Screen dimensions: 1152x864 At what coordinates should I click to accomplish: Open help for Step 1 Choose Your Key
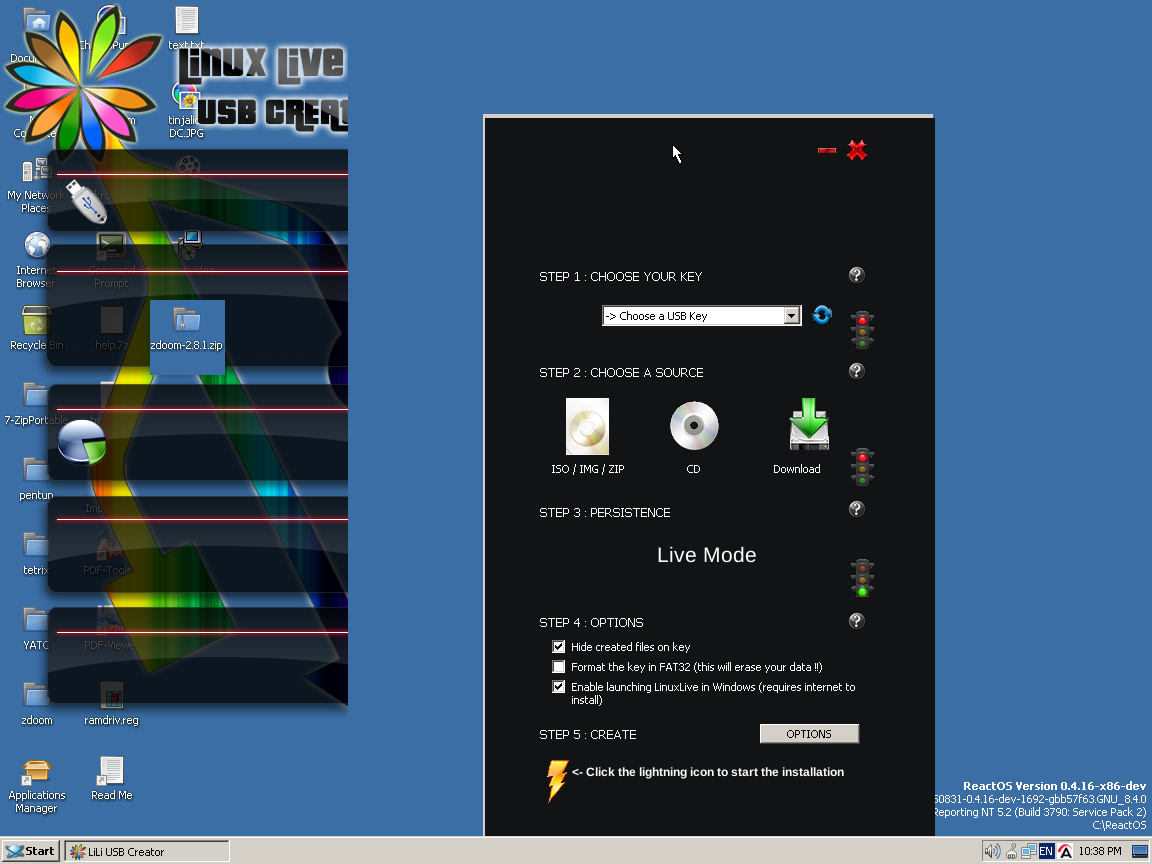pos(856,275)
